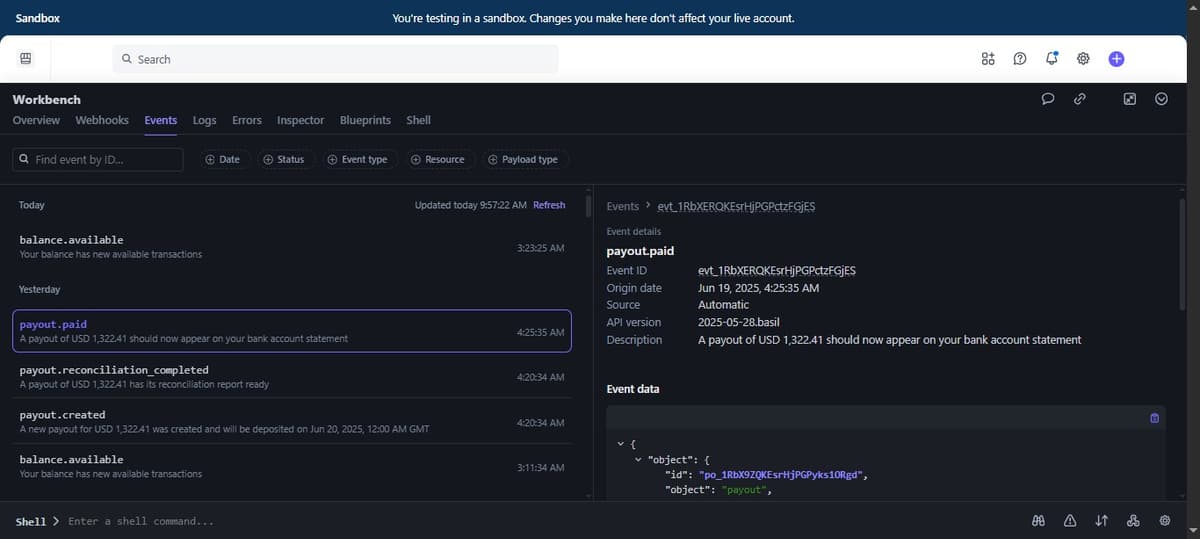Focus the shell command input
Image resolution: width=1200 pixels, height=539 pixels.
140,521
